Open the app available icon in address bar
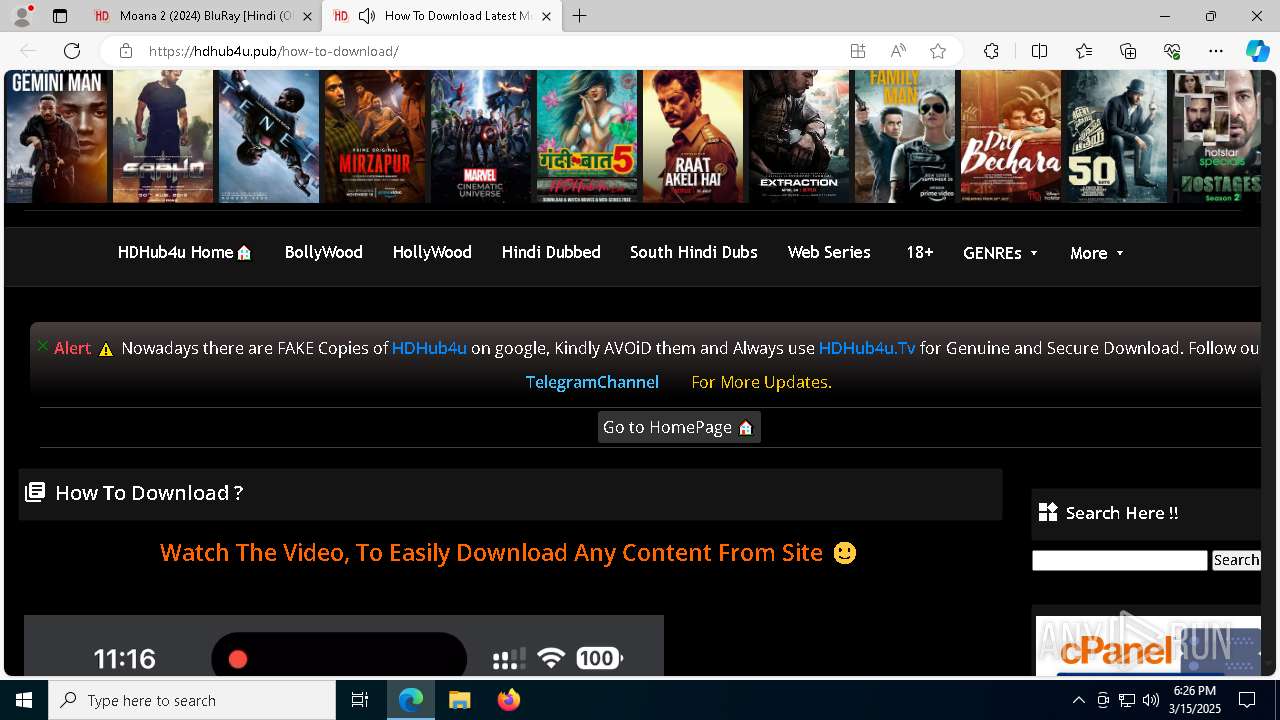 point(857,51)
